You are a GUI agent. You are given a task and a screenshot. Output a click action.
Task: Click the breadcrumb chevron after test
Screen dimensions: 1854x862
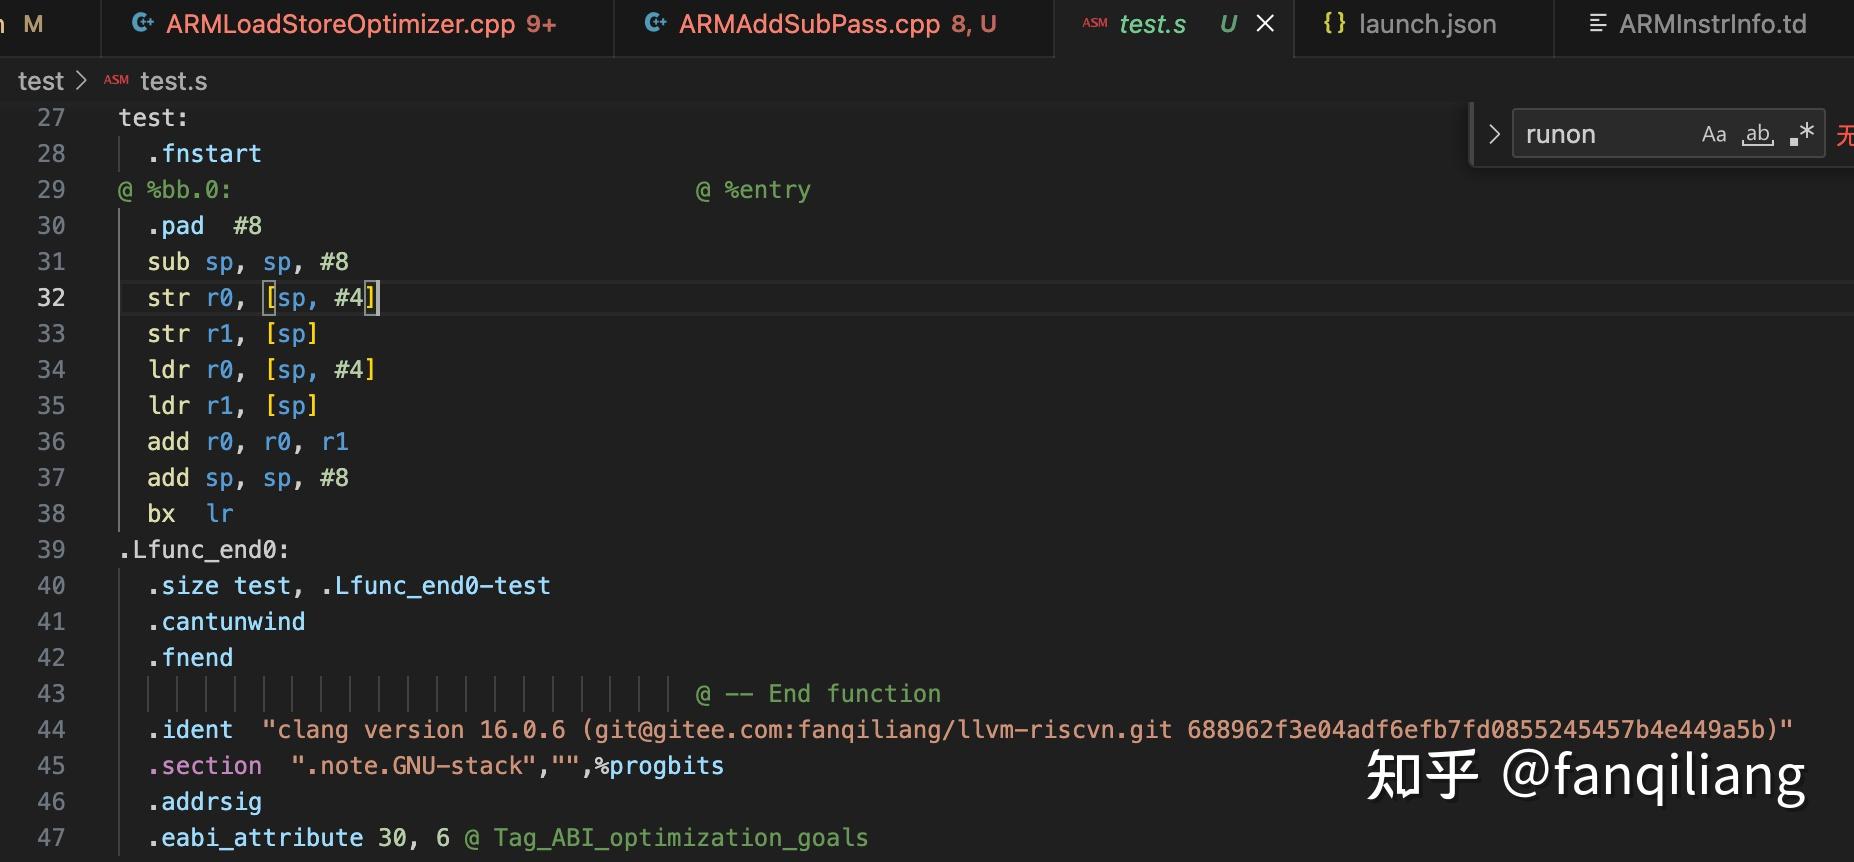point(82,80)
